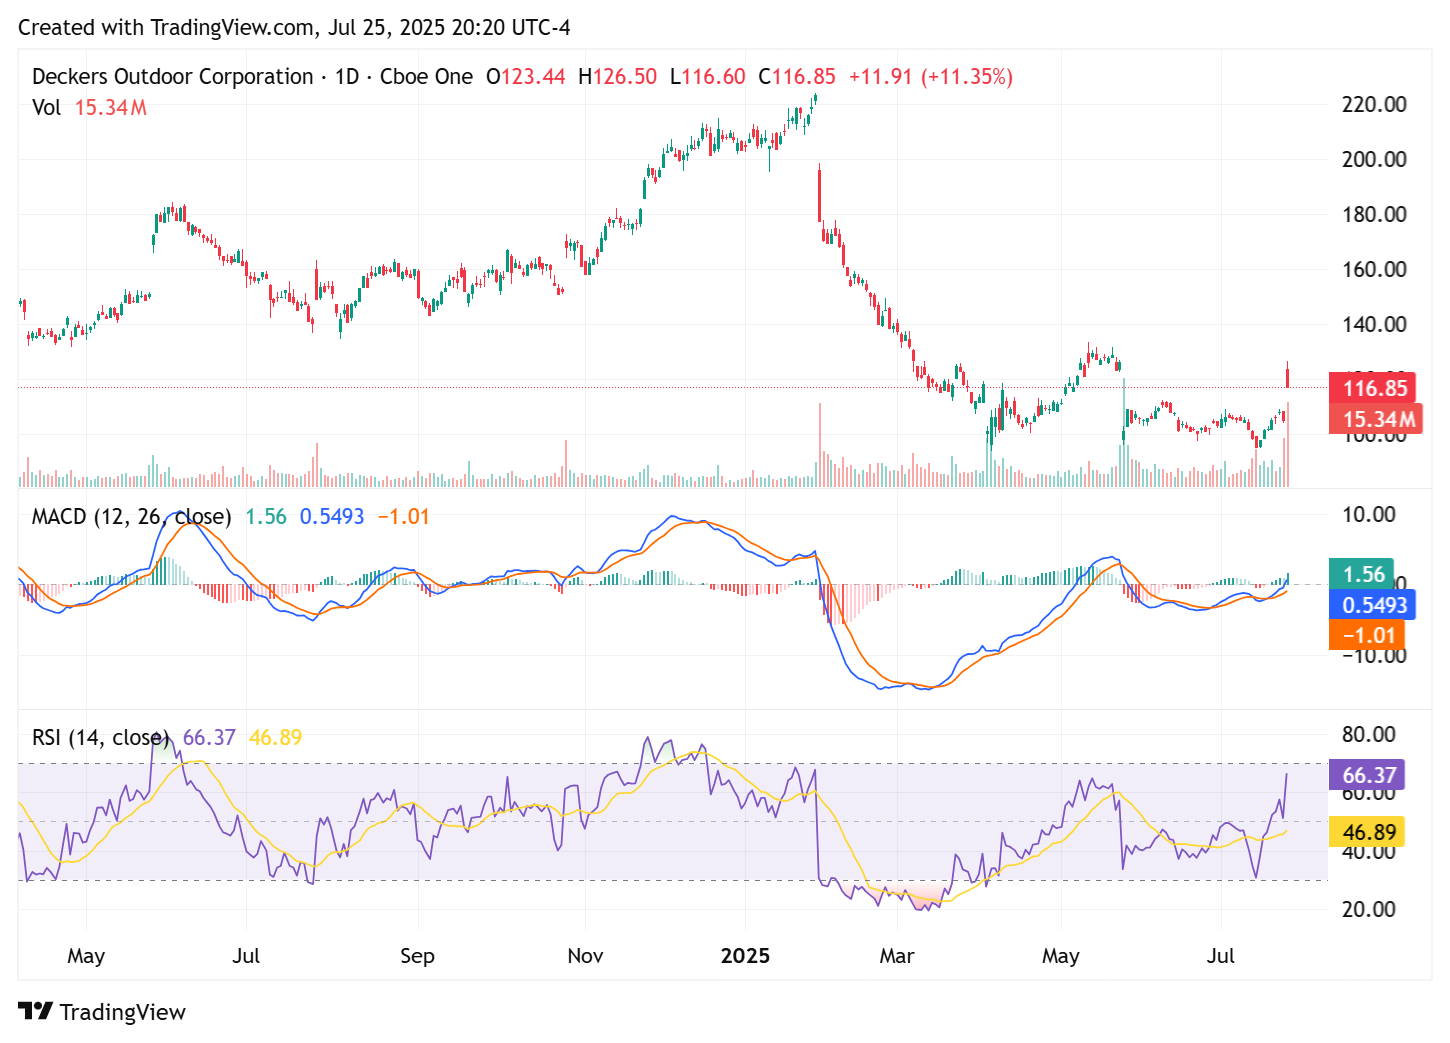Click the purple 66.37 RSI value badge
The image size is (1450, 1043).
click(1369, 773)
